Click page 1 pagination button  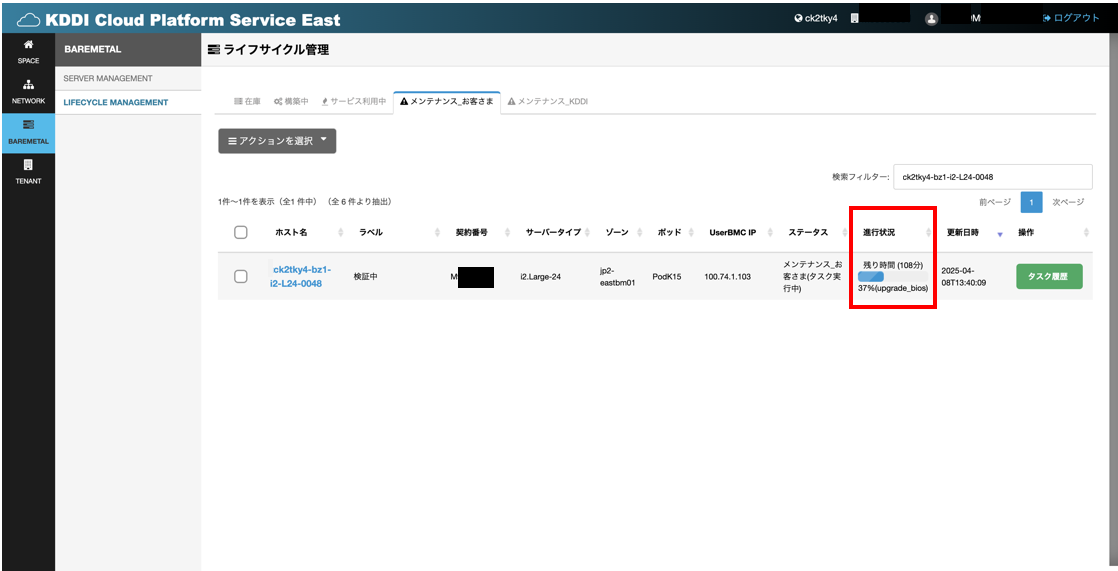[x=1031, y=202]
